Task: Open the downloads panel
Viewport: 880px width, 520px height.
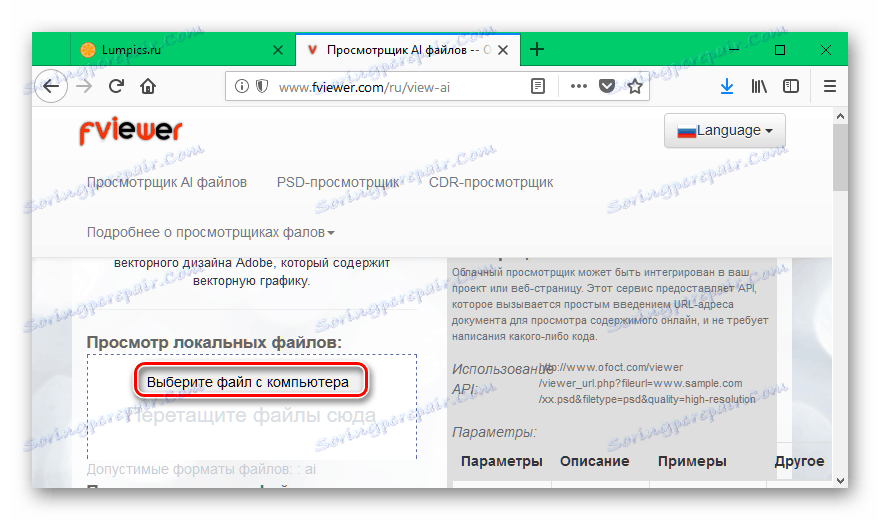Action: (727, 86)
